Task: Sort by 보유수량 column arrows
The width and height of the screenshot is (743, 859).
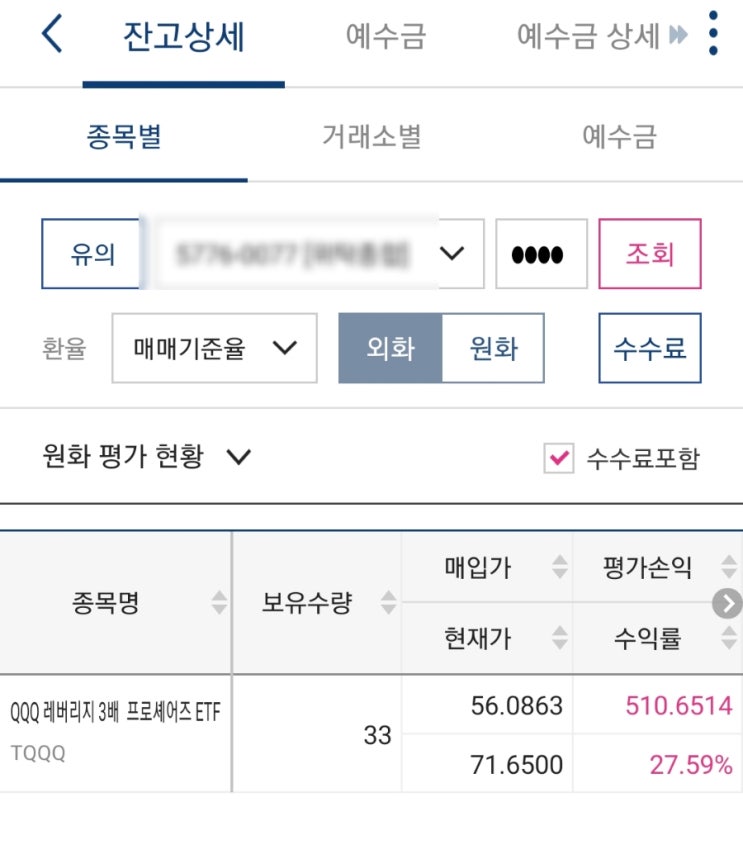Action: click(388, 603)
